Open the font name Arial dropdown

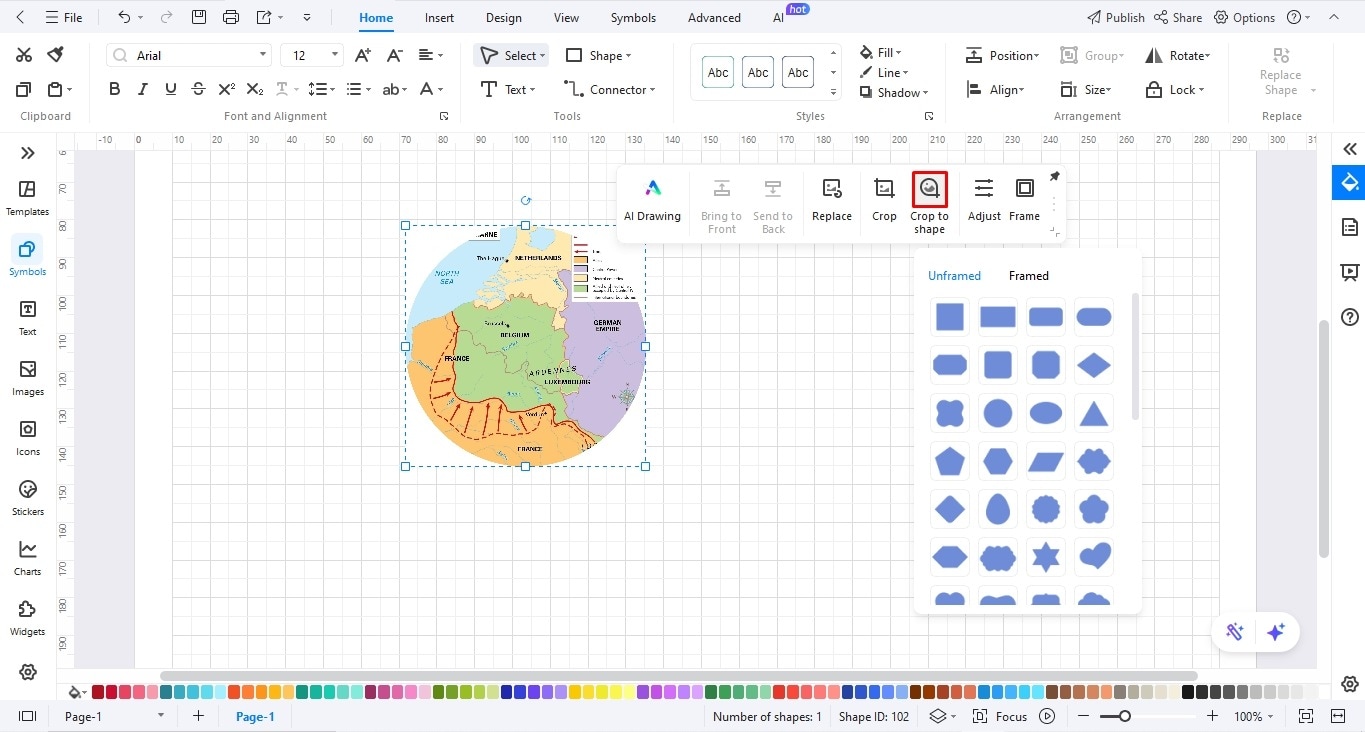pyautogui.click(x=263, y=55)
